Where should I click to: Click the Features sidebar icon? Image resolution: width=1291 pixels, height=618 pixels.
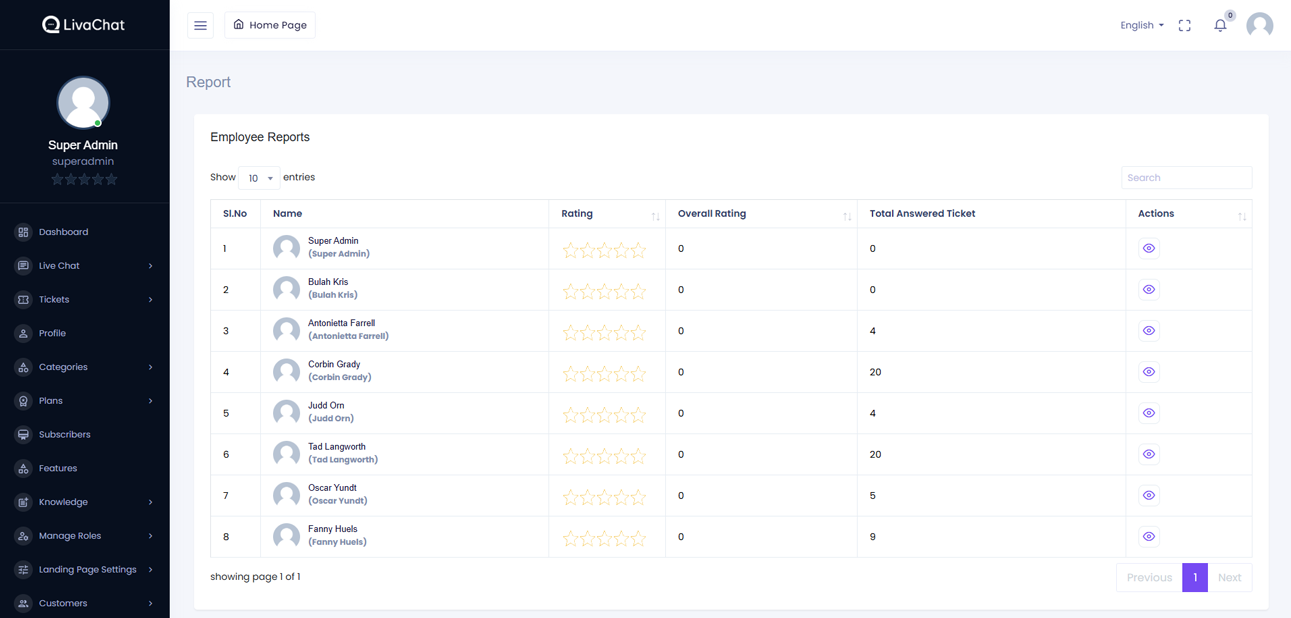[23, 469]
